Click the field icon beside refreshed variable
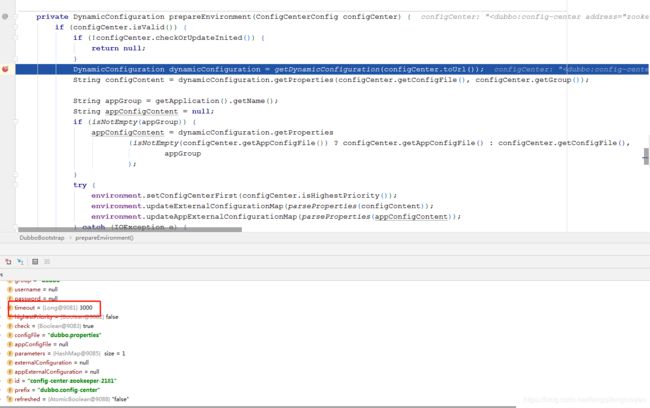This screenshot has height=408, width=650. [10, 399]
